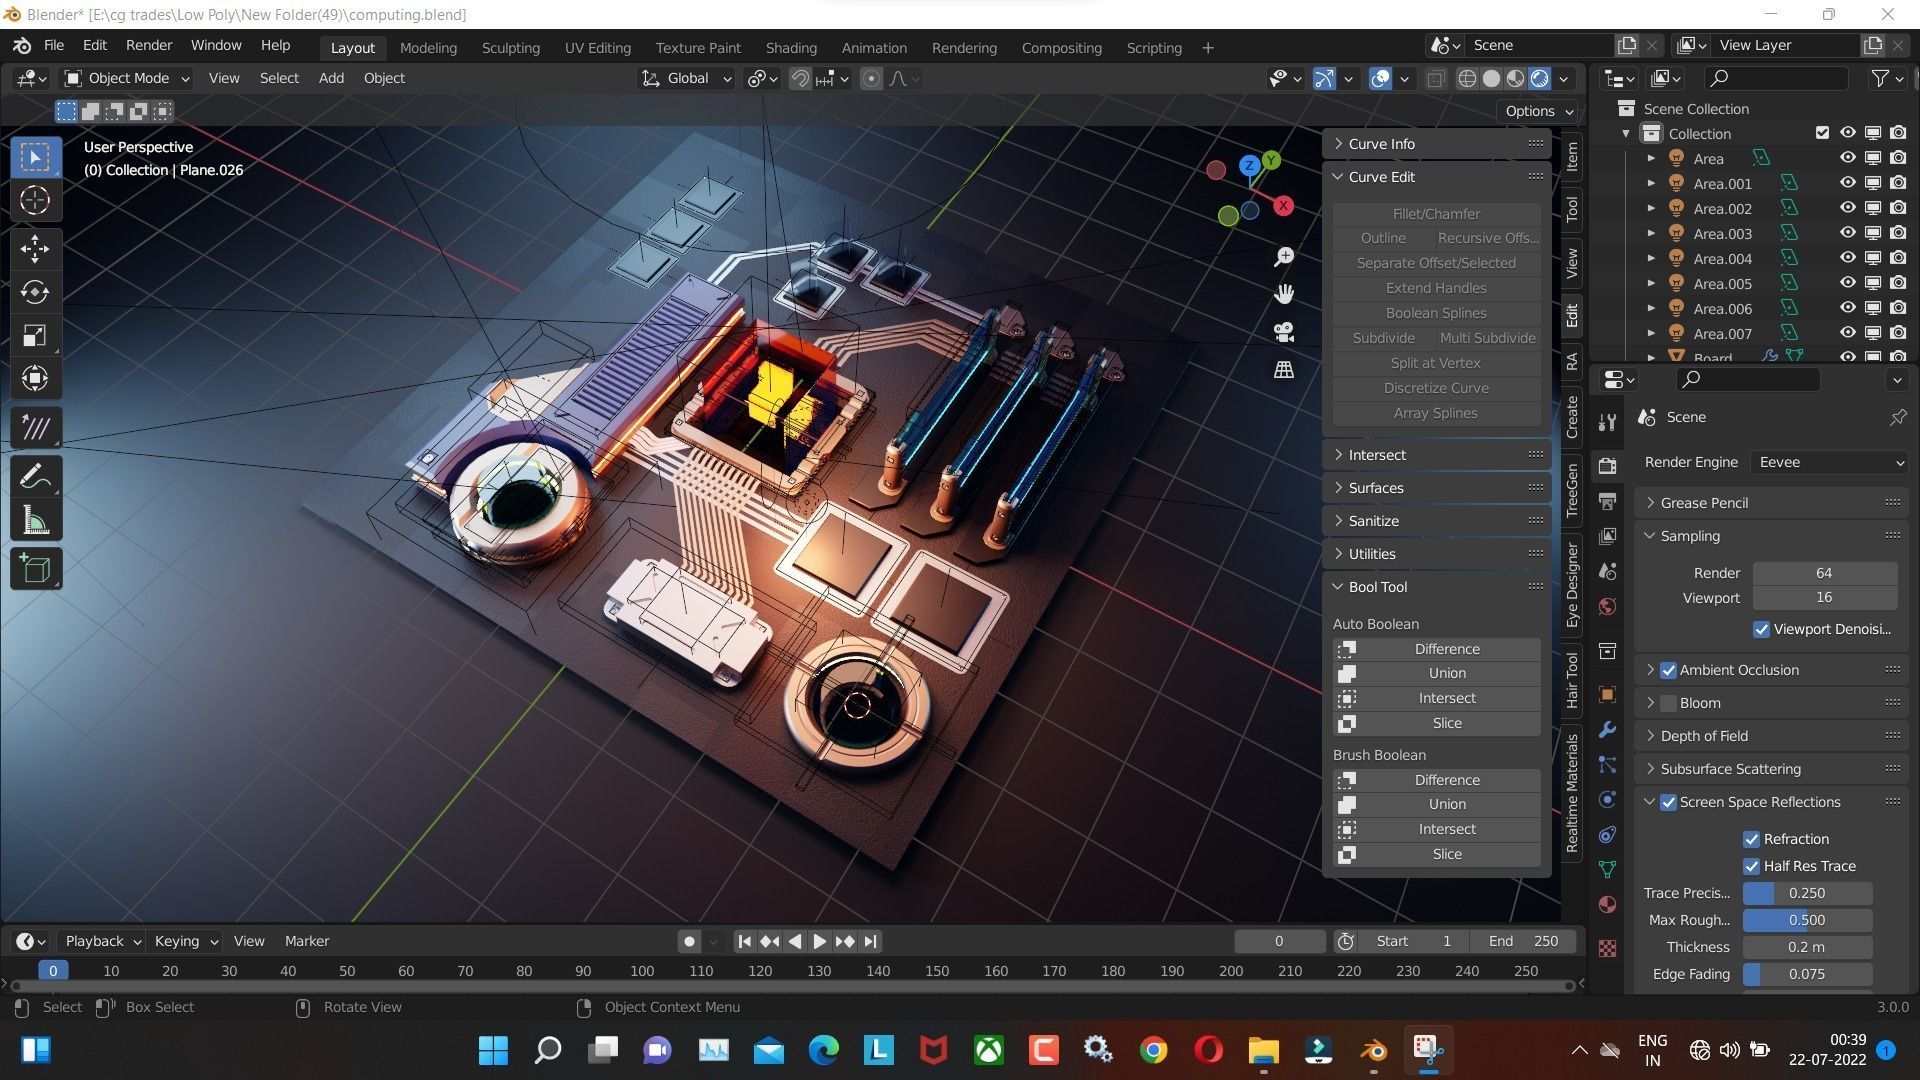Open the Material properties tab icon
1920x1080 pixels.
tap(1607, 905)
